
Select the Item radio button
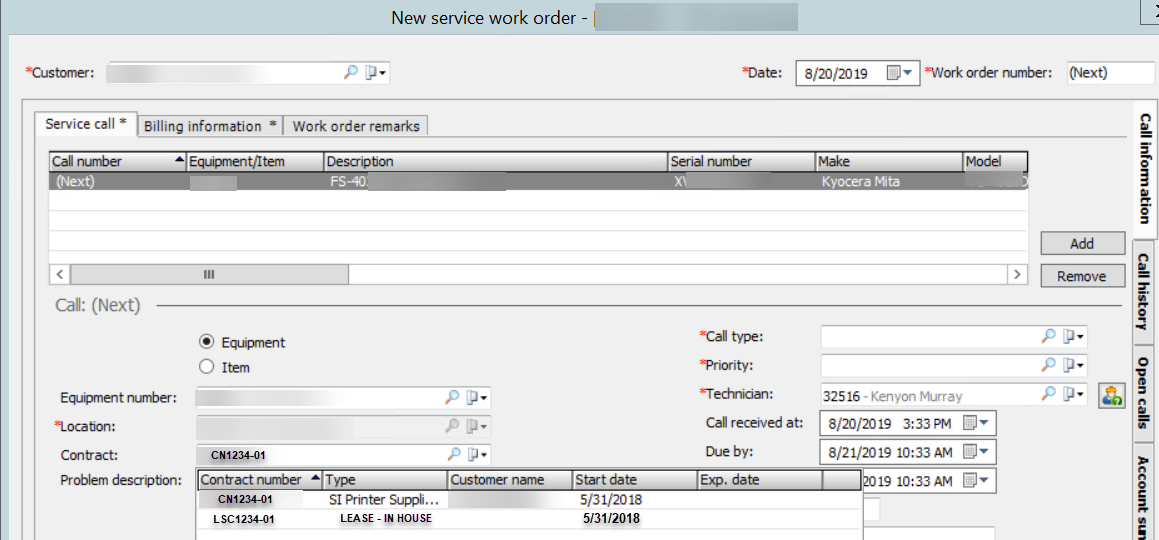pos(207,366)
